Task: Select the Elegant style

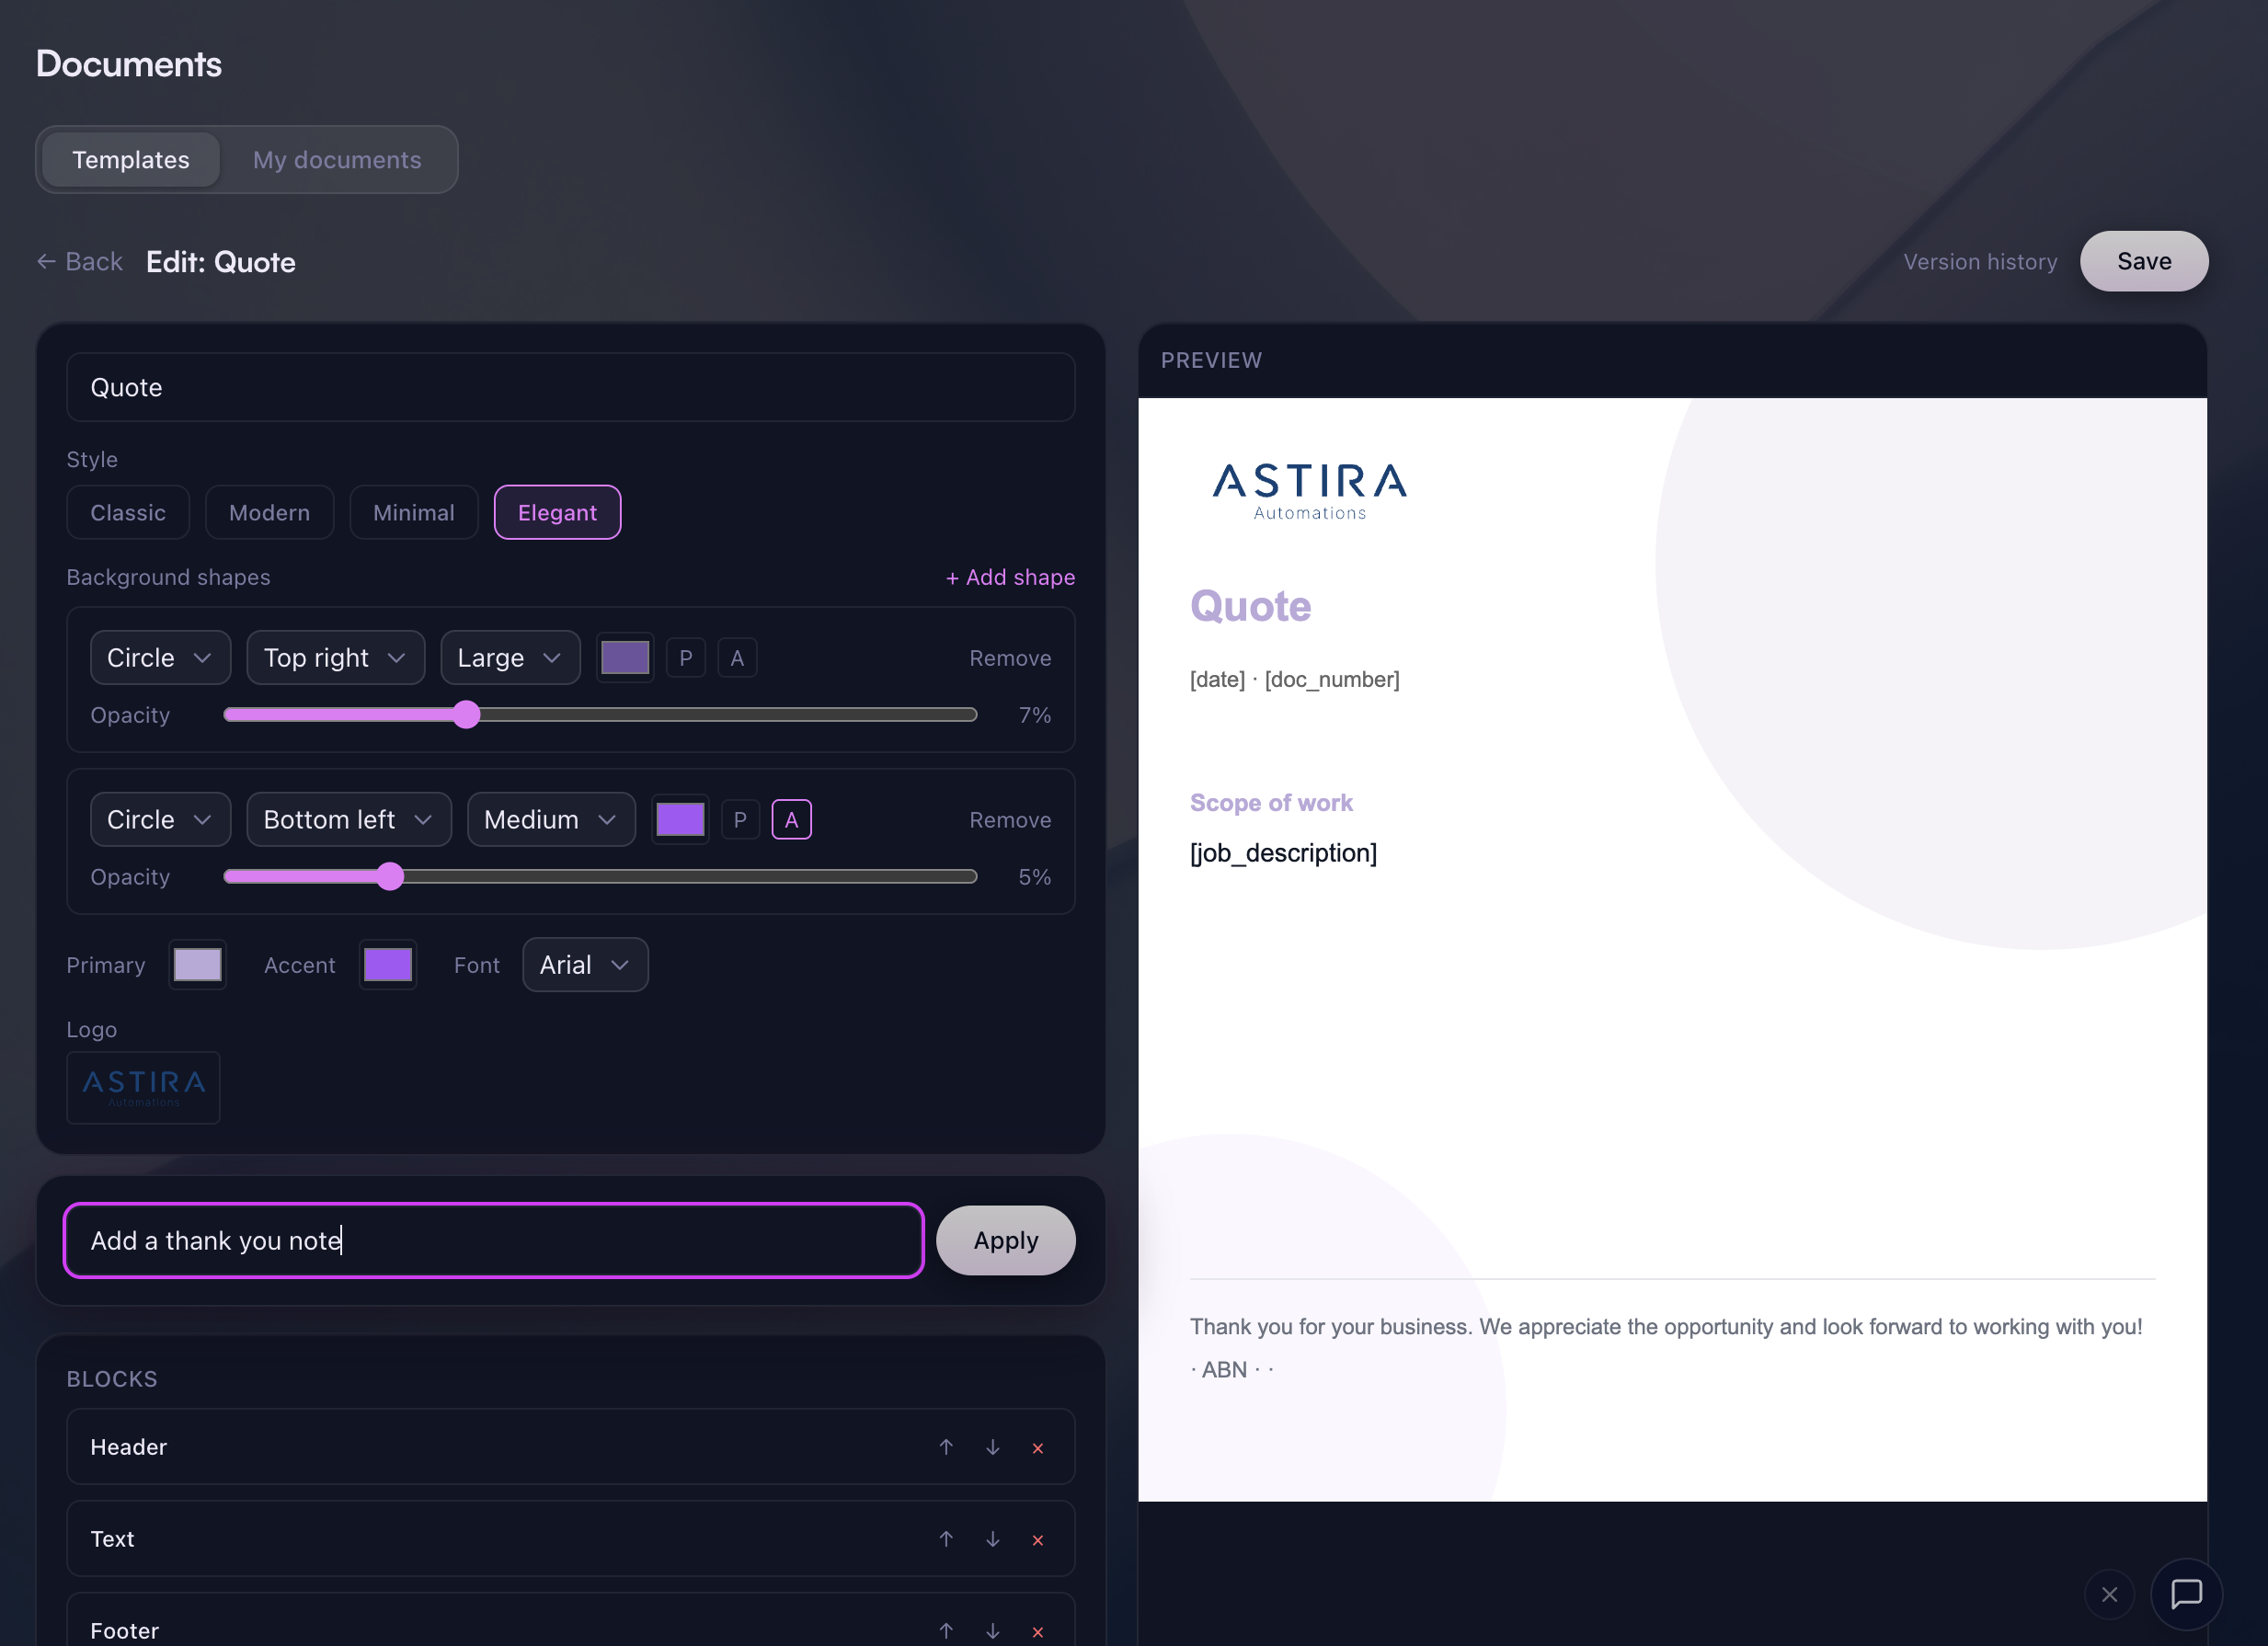Action: click(x=557, y=513)
